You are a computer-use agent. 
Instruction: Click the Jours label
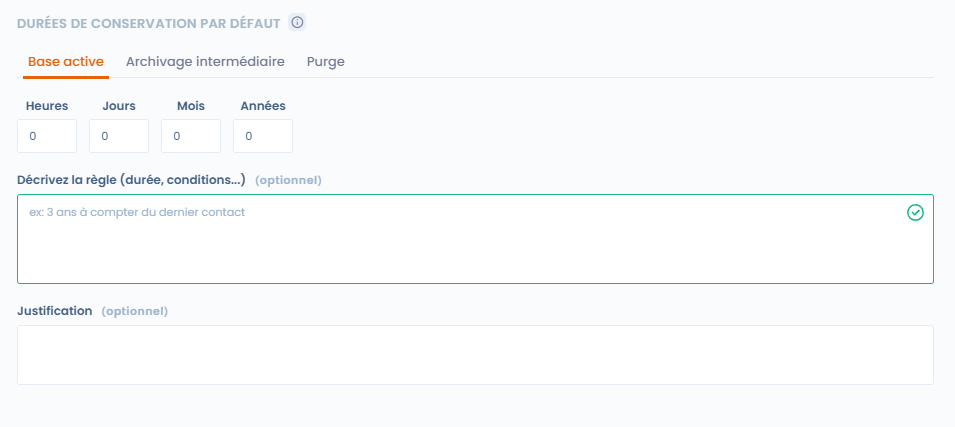[x=119, y=105]
